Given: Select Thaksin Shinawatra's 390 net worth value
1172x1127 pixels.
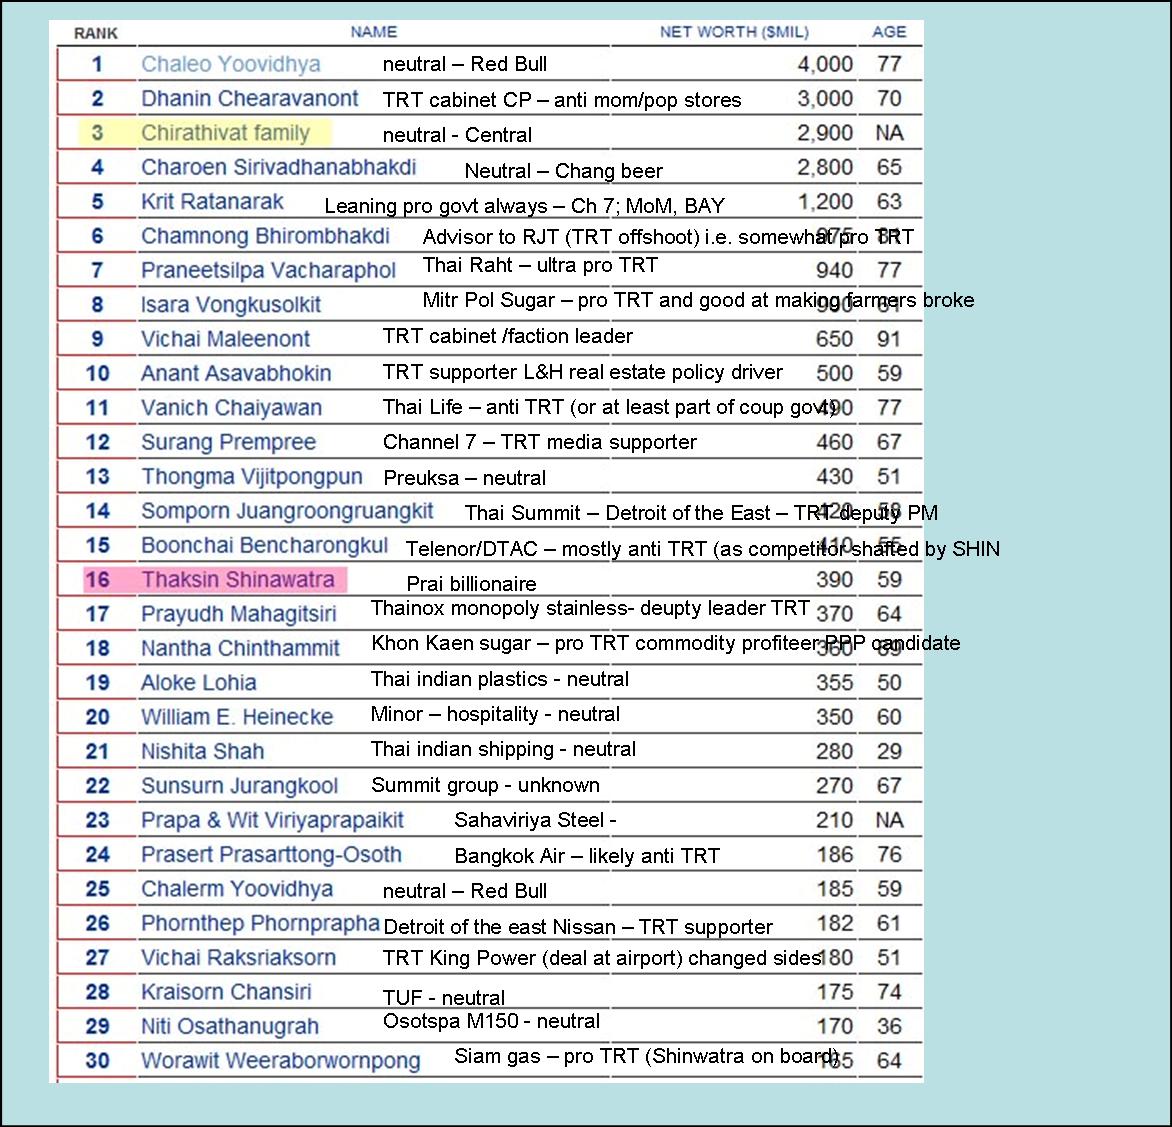Looking at the screenshot, I should tap(834, 580).
